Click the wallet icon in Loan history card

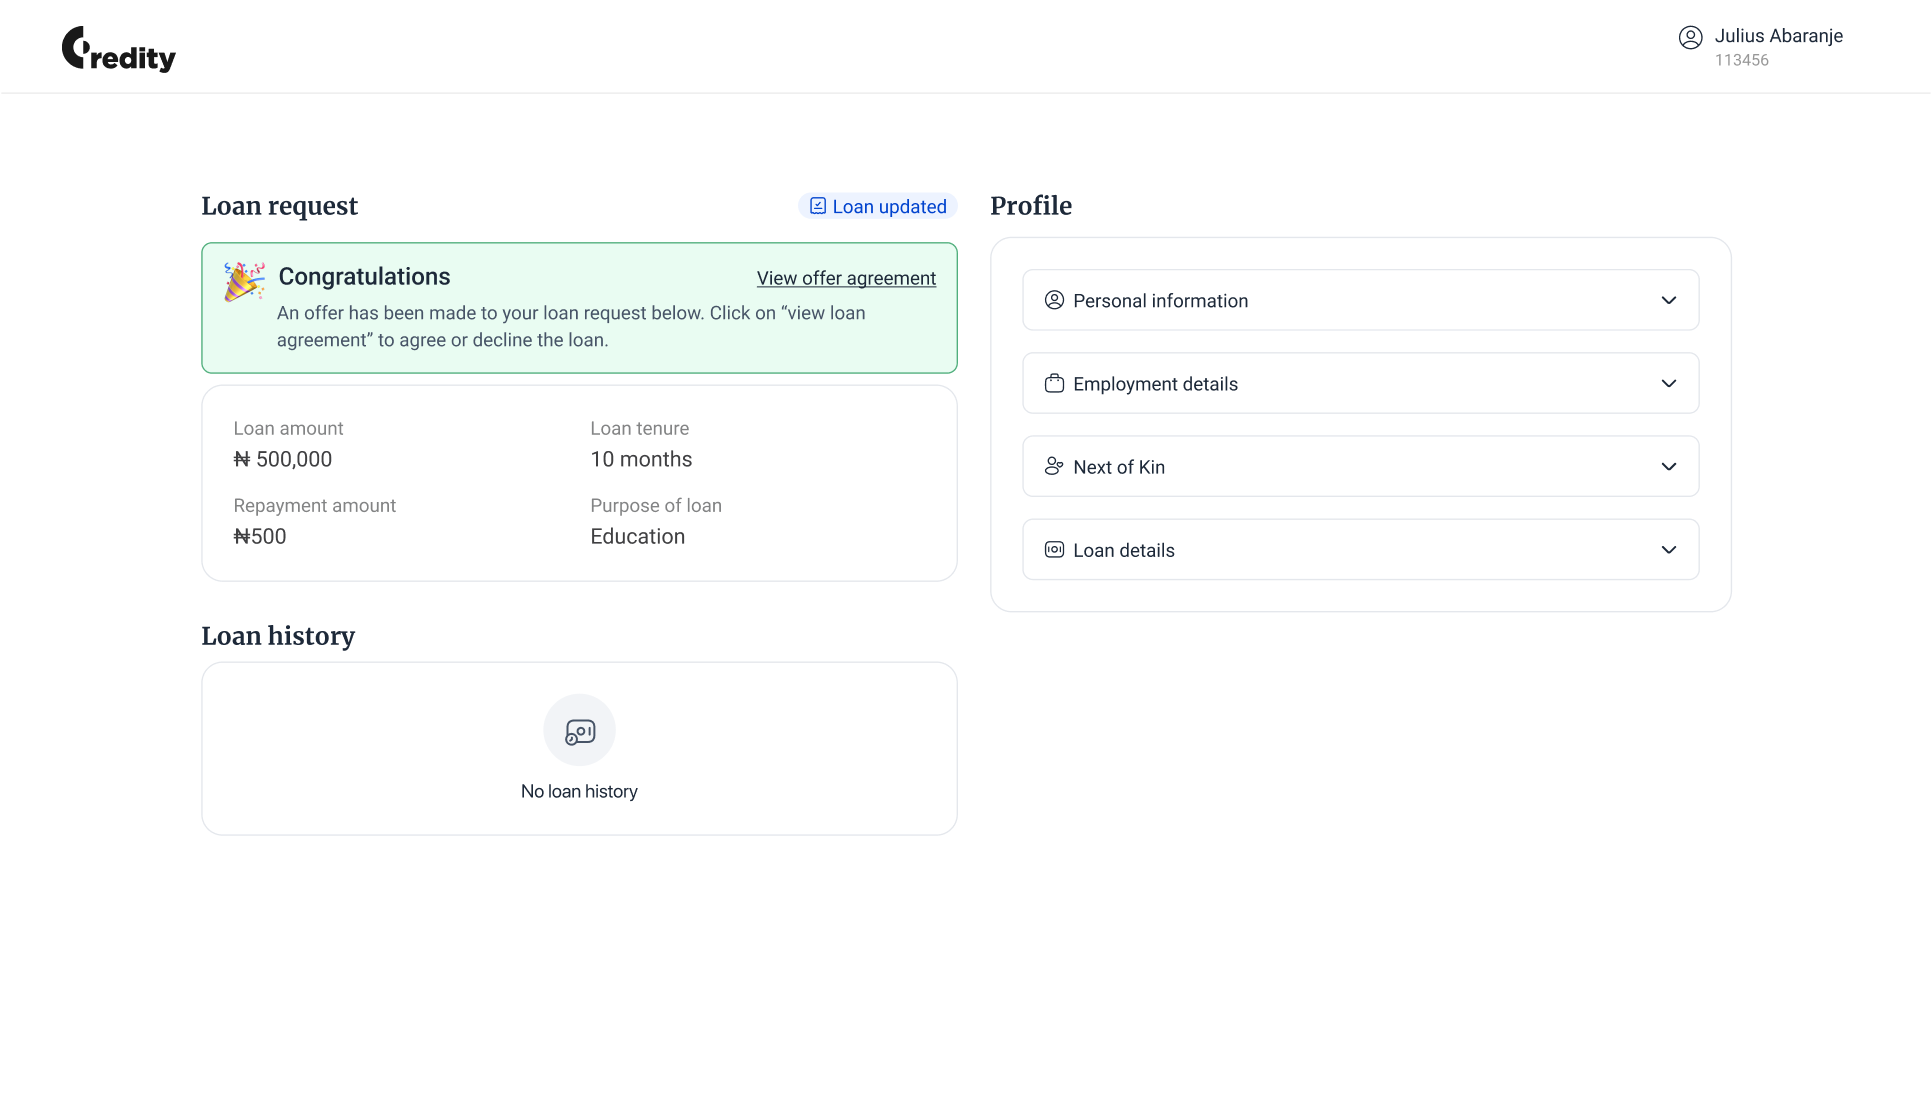point(579,730)
